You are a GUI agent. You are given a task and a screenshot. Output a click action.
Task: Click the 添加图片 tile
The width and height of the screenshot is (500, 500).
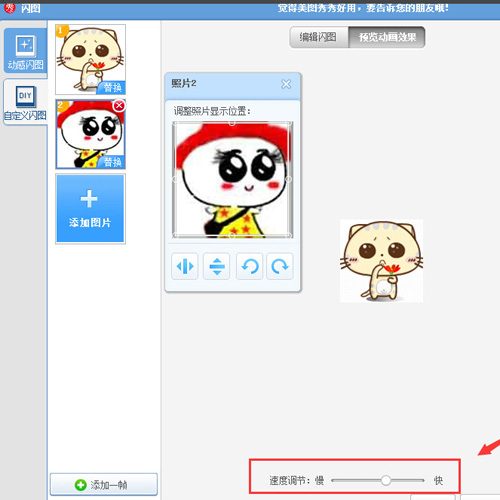pos(90,209)
